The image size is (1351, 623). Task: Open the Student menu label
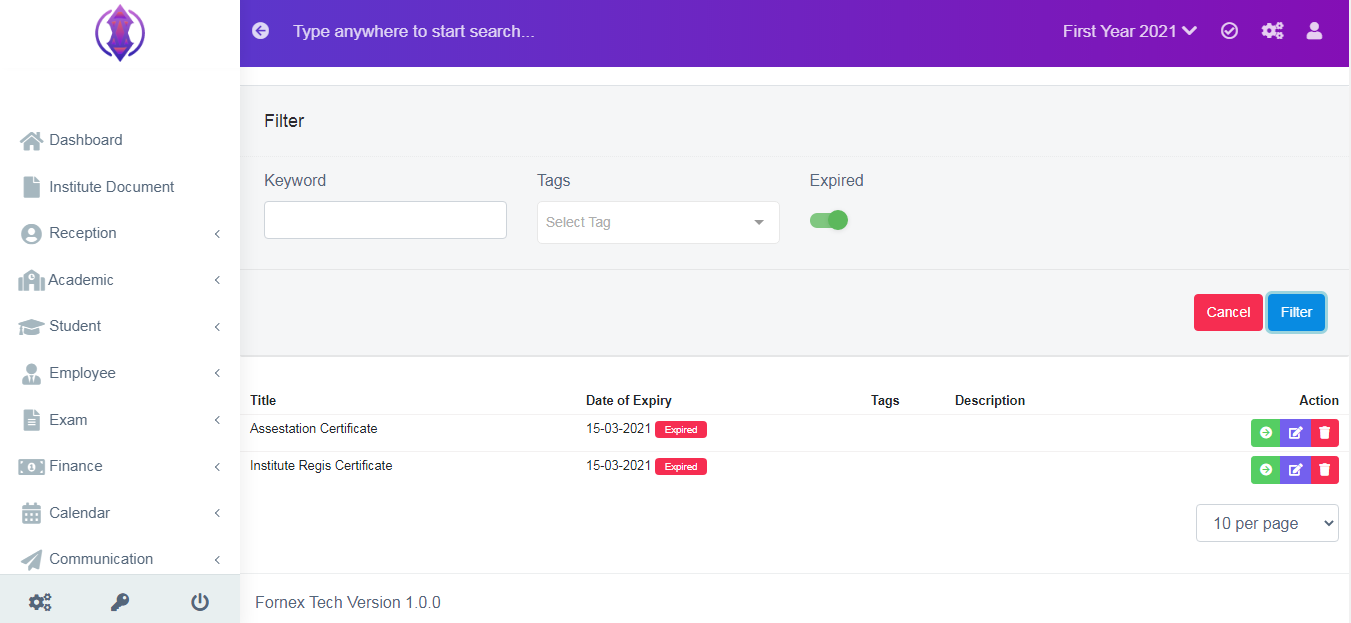pos(75,326)
